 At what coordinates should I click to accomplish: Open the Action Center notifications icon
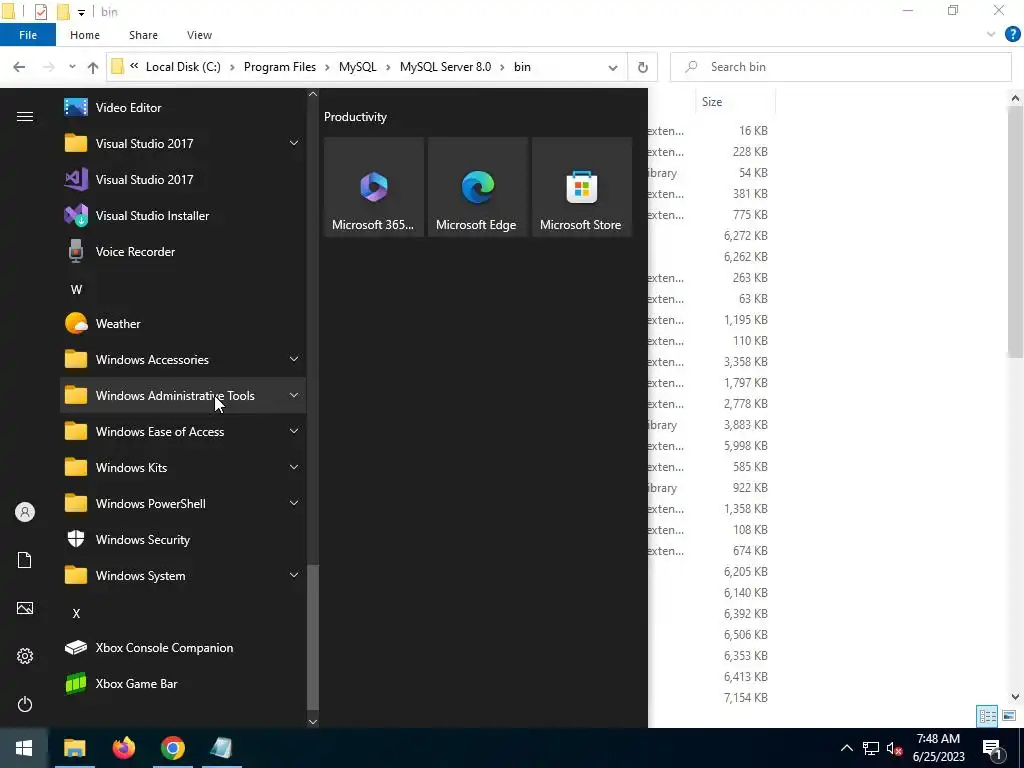click(x=991, y=748)
